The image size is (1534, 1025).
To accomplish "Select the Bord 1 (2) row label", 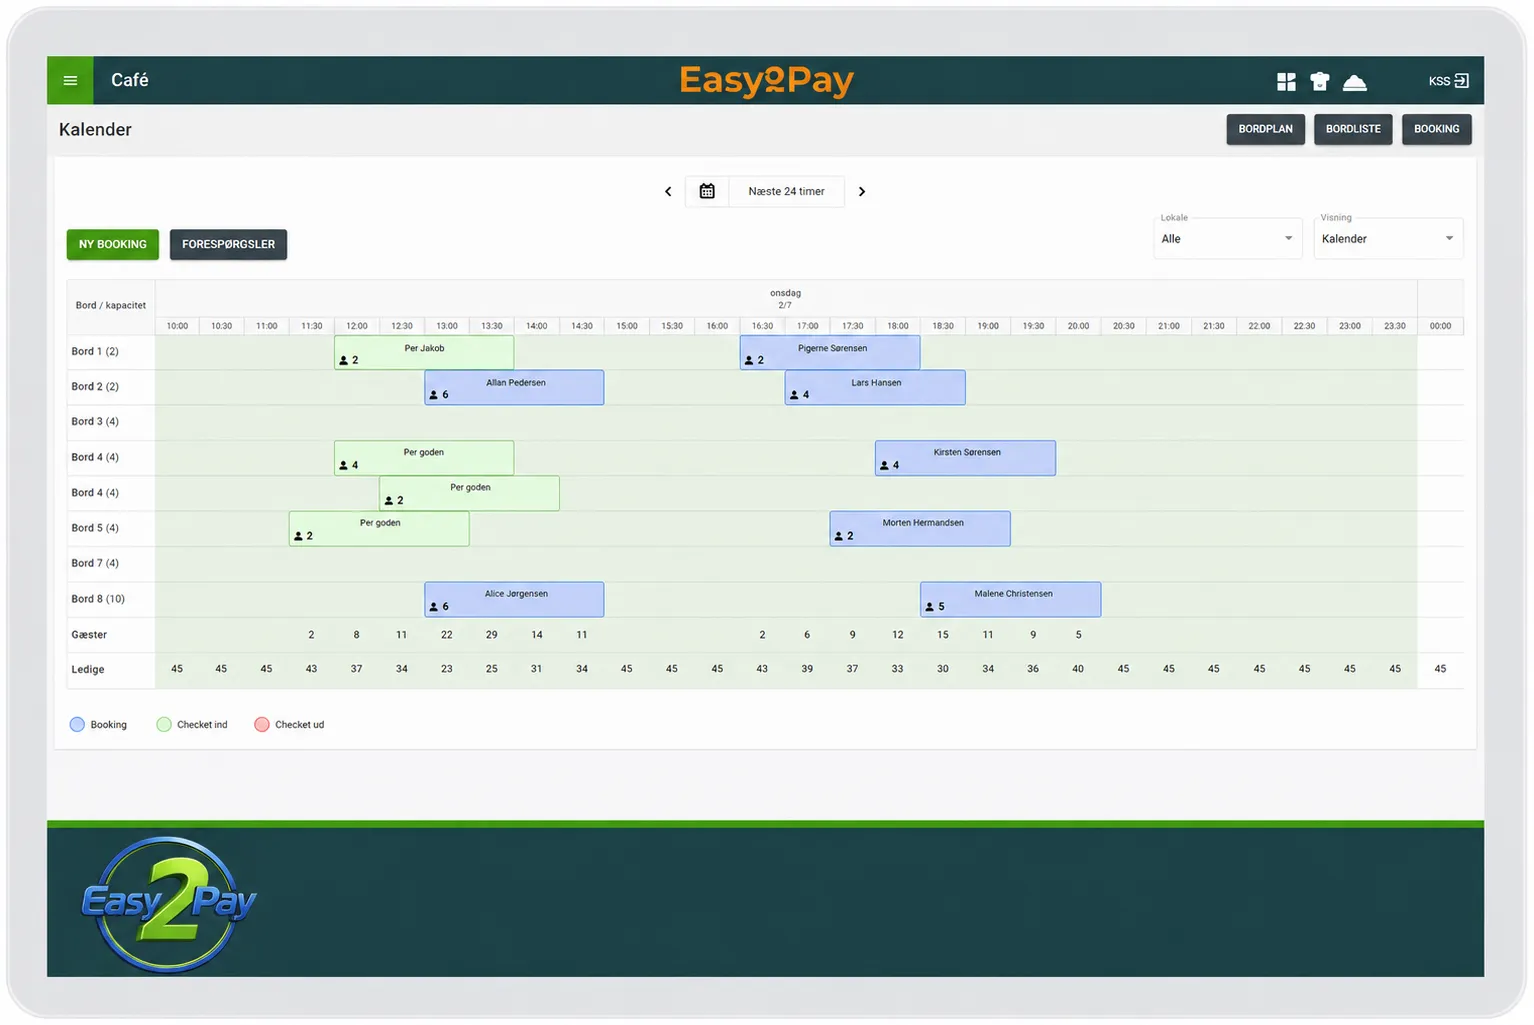I will 95,352.
